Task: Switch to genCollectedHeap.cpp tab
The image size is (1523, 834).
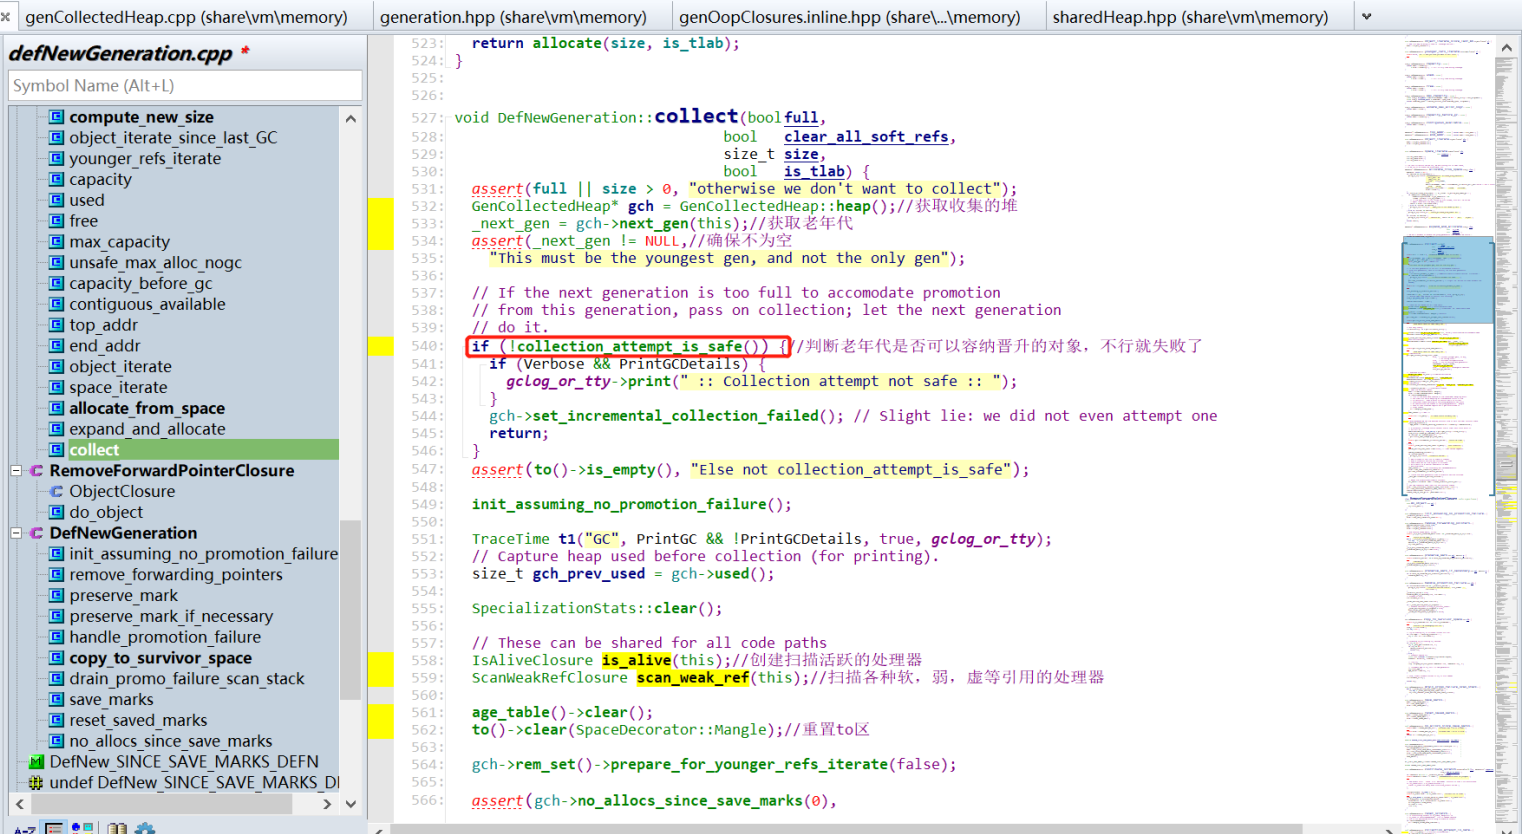Action: tap(186, 17)
